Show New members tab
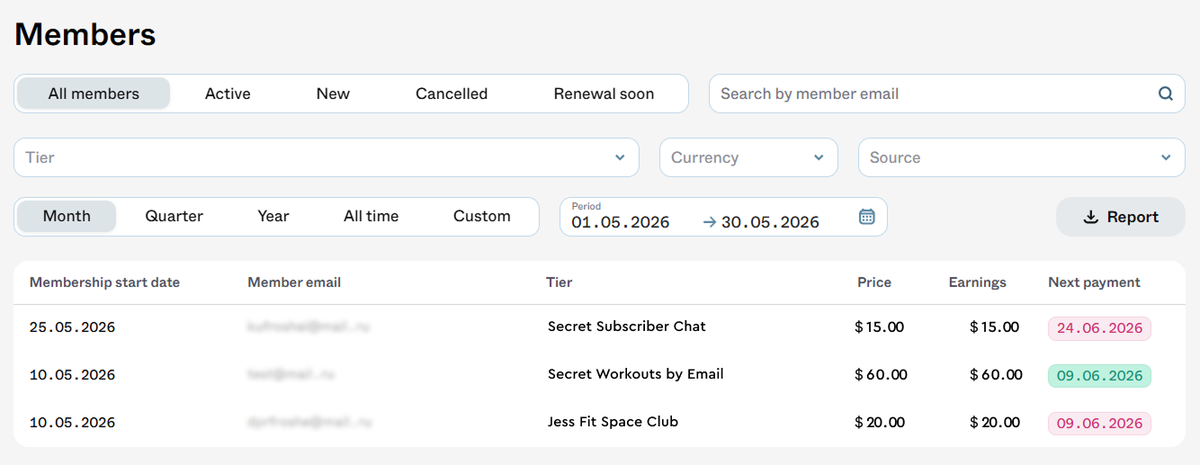 pos(333,94)
